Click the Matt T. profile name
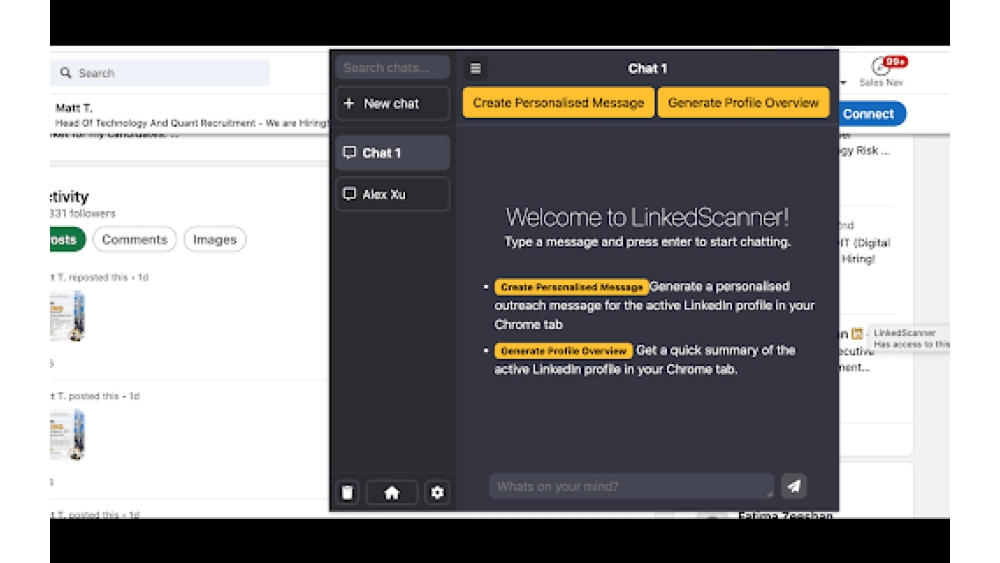1000x563 pixels. 73,108
